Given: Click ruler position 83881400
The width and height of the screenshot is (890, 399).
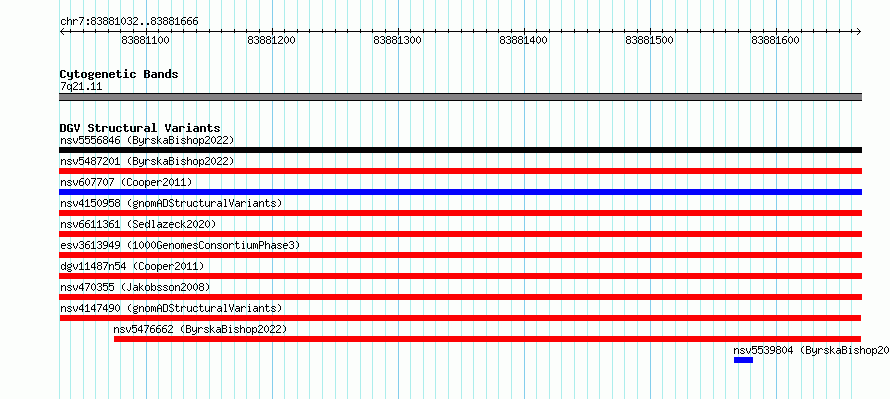Looking at the screenshot, I should 524,40.
